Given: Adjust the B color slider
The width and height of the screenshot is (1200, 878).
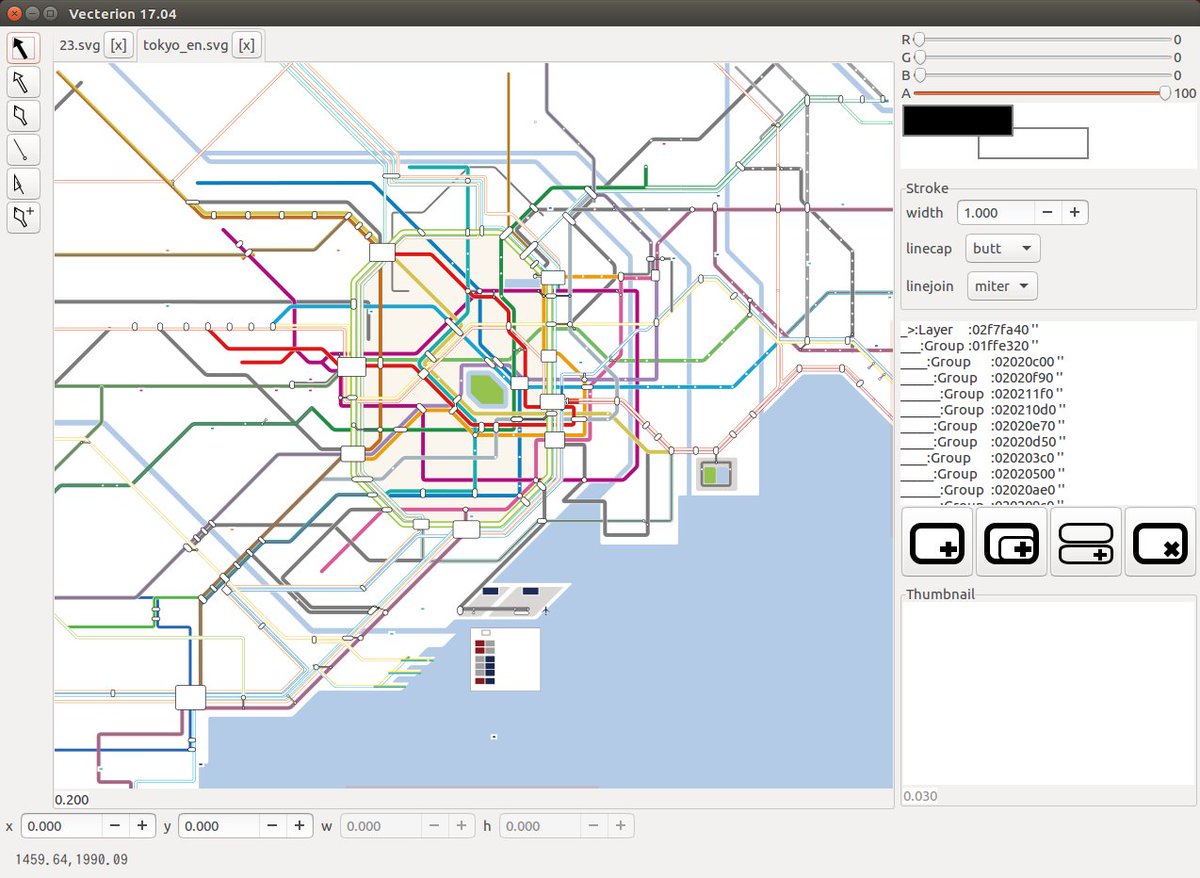Looking at the screenshot, I should 1040,75.
